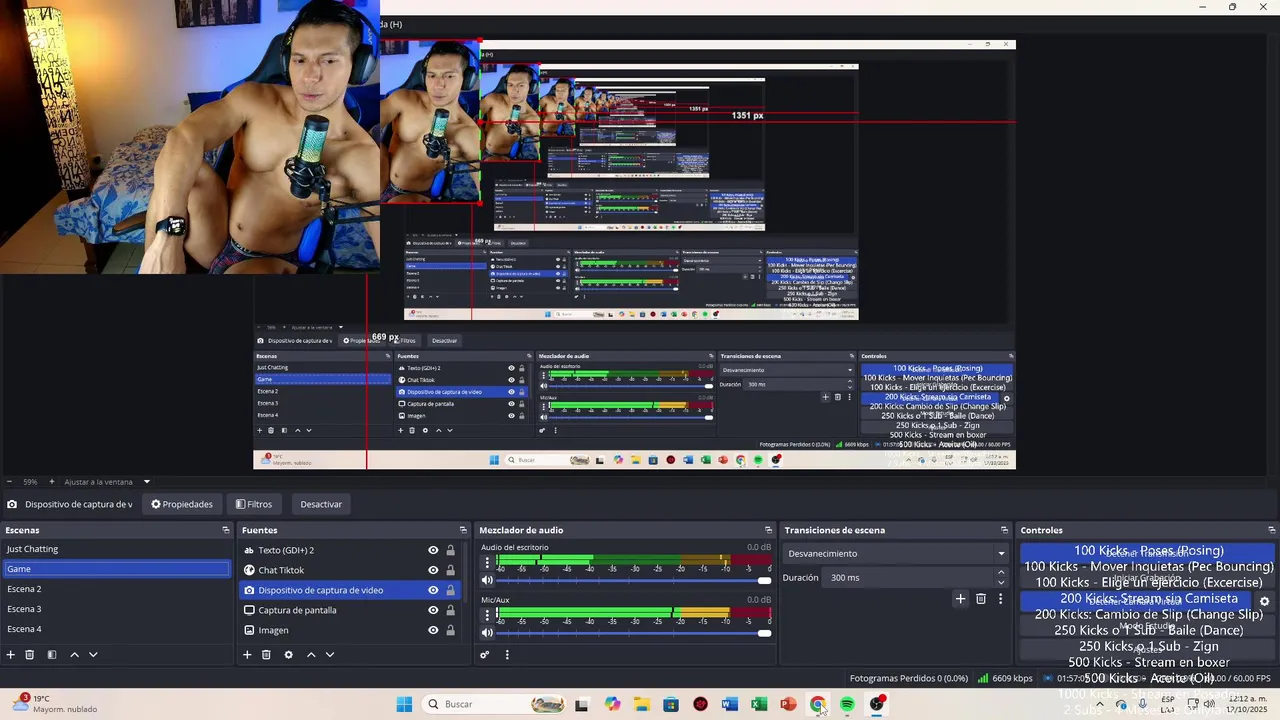Open virtual camera settings gear in Controles
Screen dimensions: 1280x720
(1264, 602)
